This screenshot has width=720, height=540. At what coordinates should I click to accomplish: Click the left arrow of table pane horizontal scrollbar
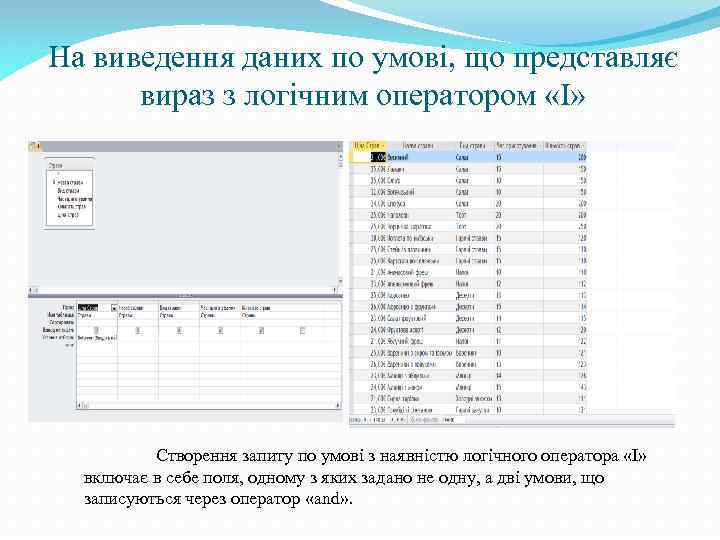(x=31, y=290)
